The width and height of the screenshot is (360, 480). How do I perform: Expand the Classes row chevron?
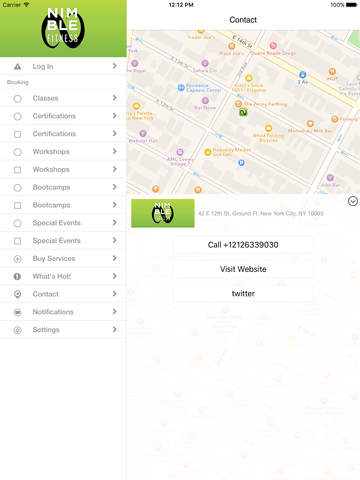tap(115, 98)
